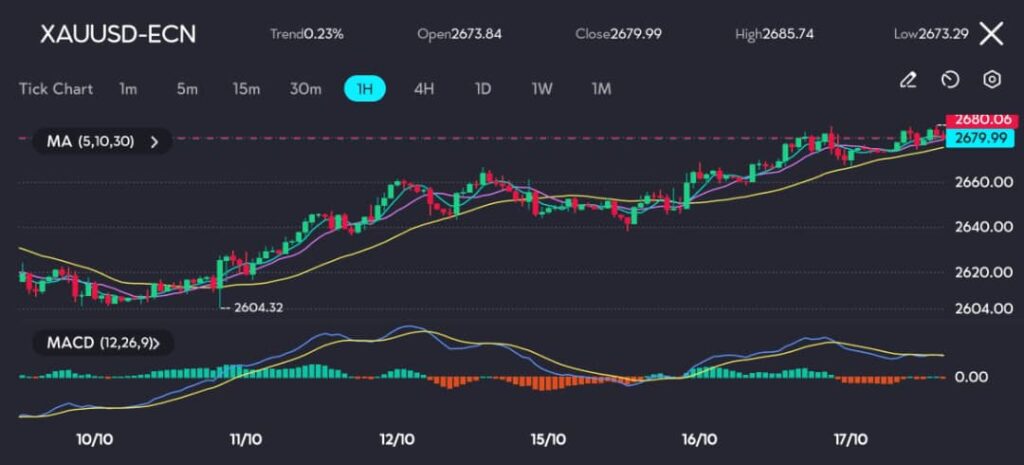1024x465 pixels.
Task: Close the XAUUSD-ECN chart with X
Action: coord(990,34)
